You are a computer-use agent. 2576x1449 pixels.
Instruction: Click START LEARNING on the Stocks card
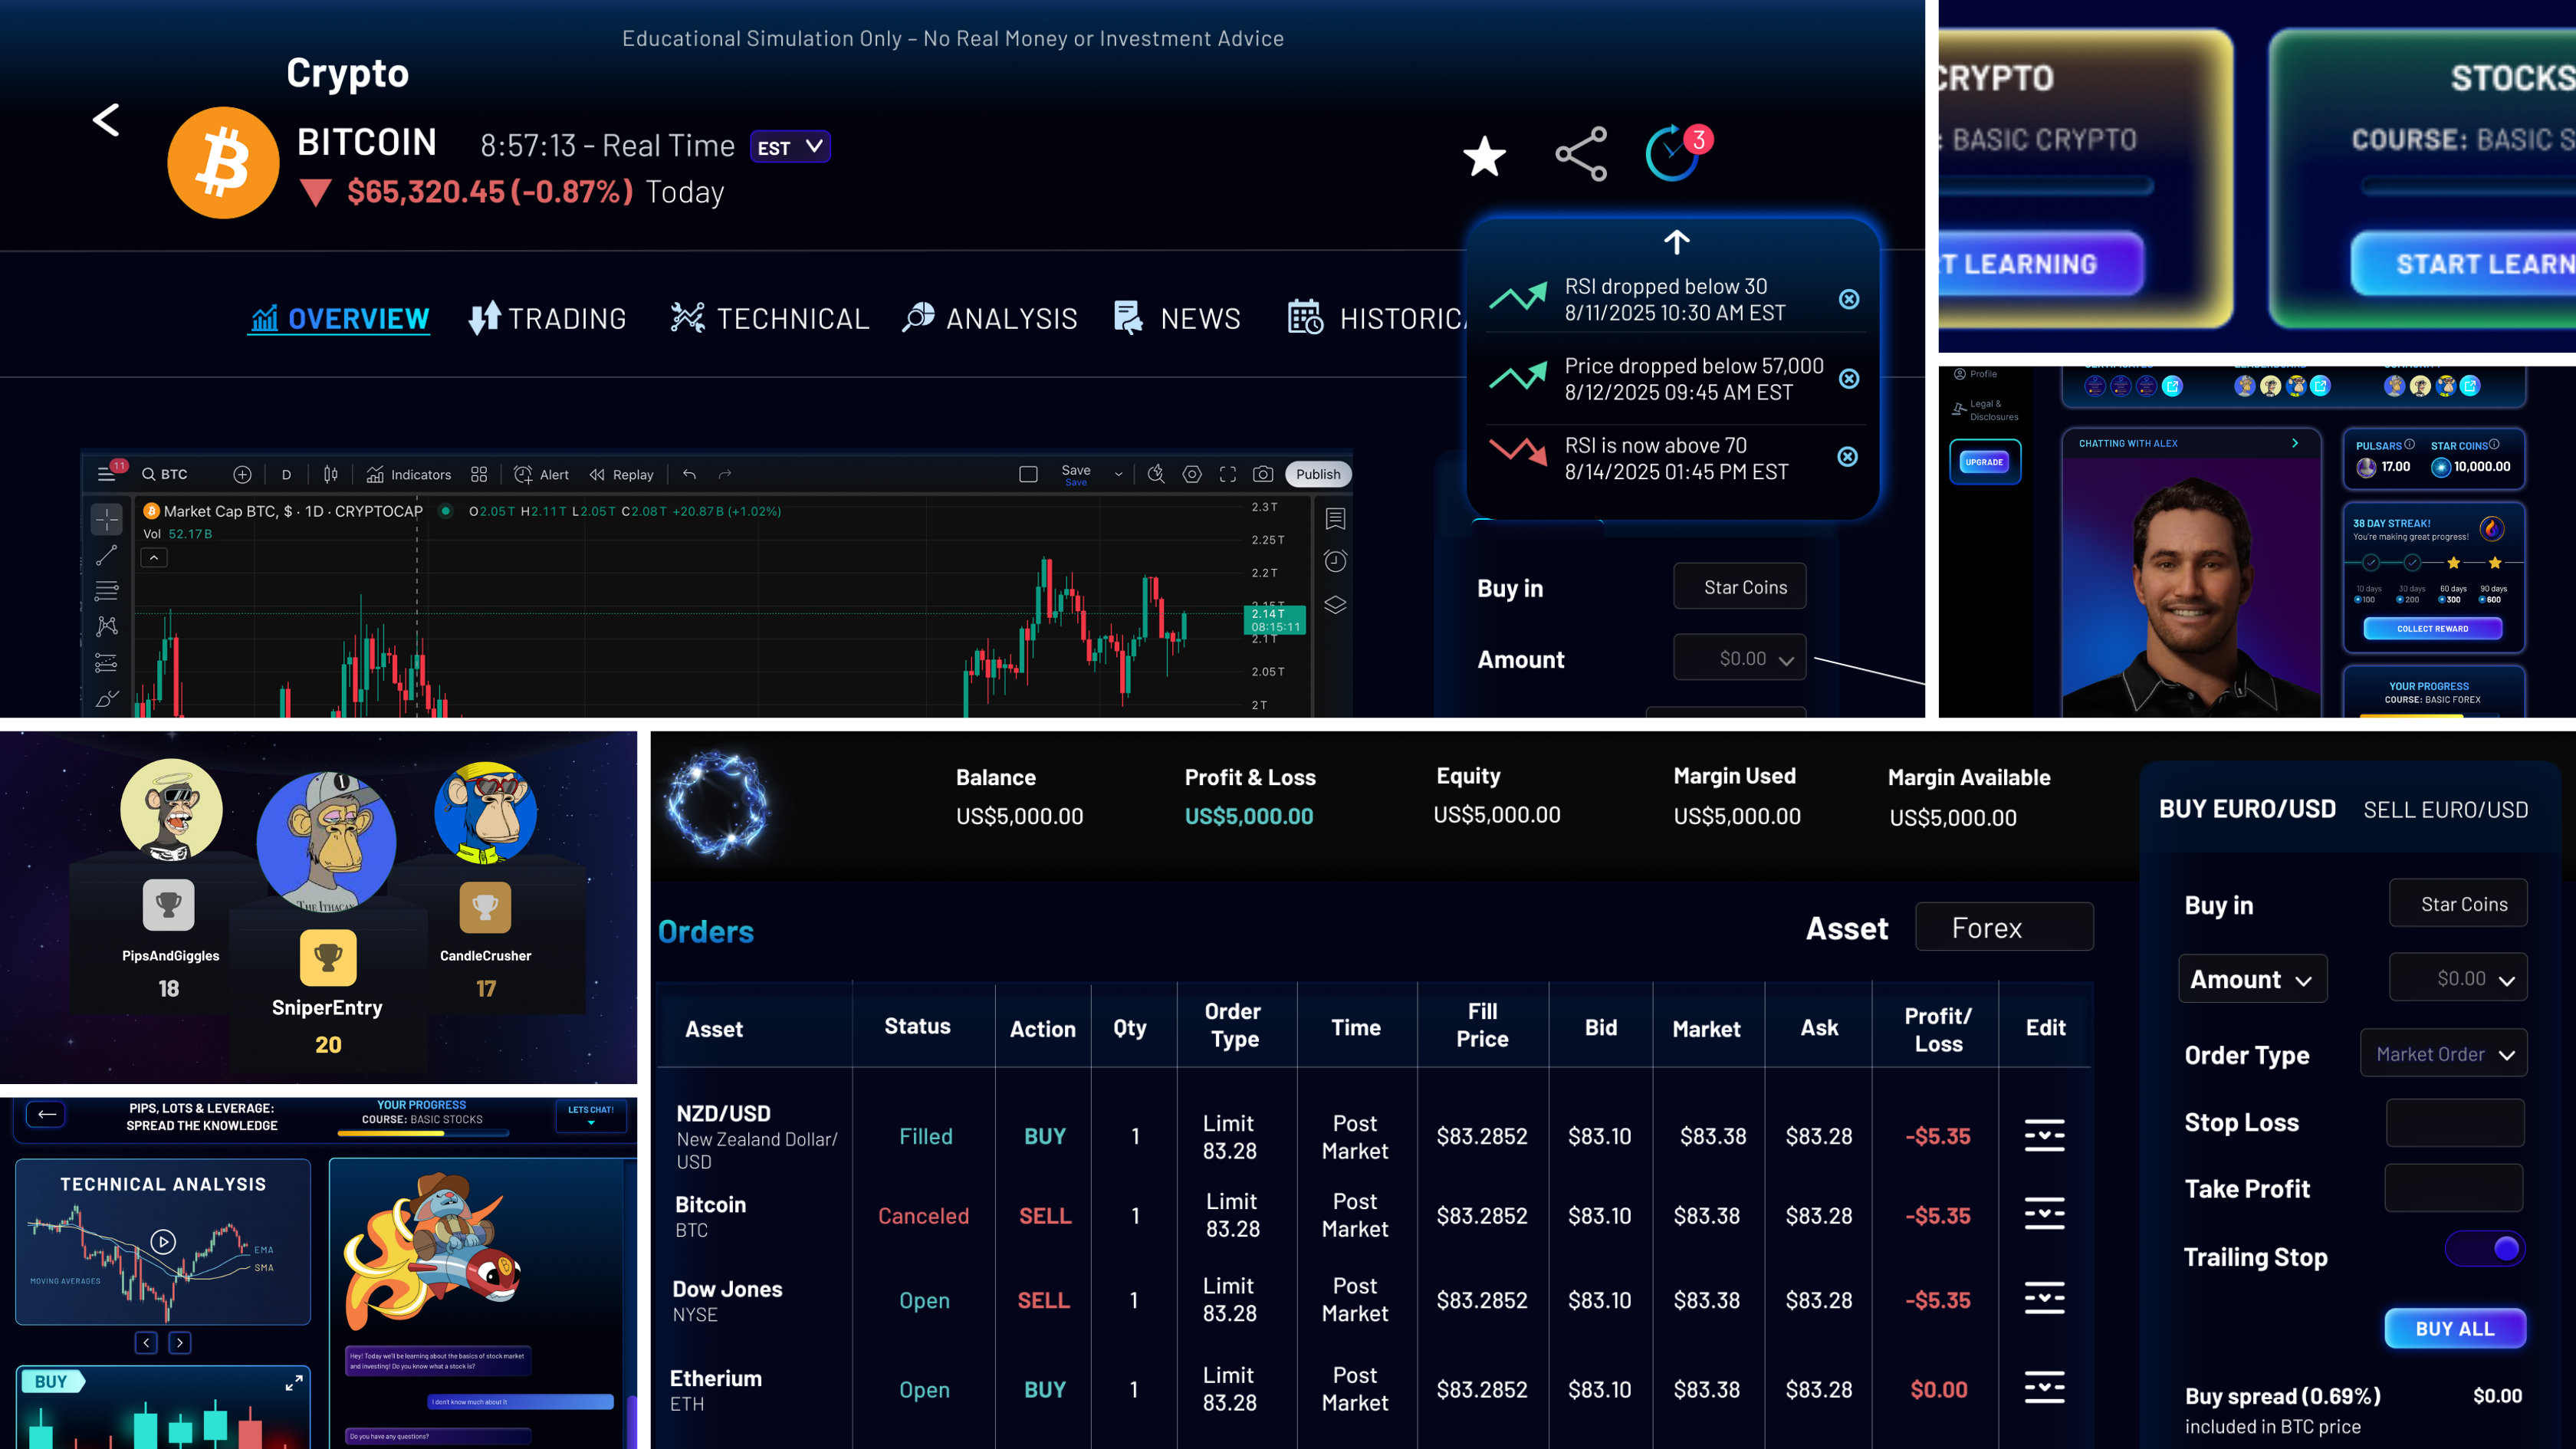pos(2463,264)
